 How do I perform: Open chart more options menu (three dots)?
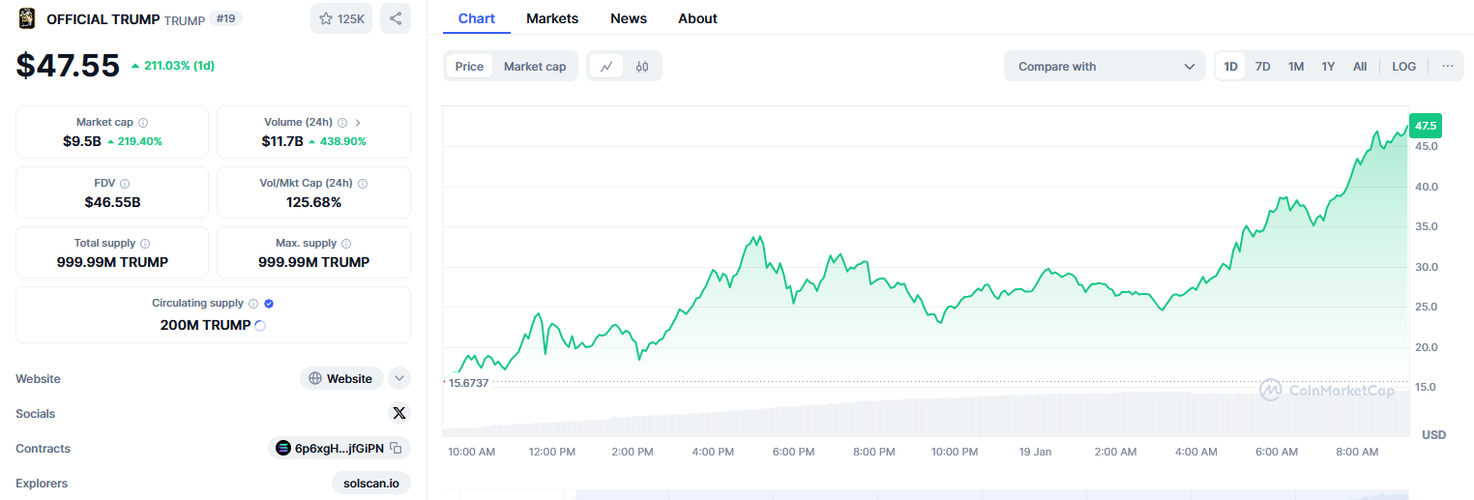pyautogui.click(x=1448, y=66)
